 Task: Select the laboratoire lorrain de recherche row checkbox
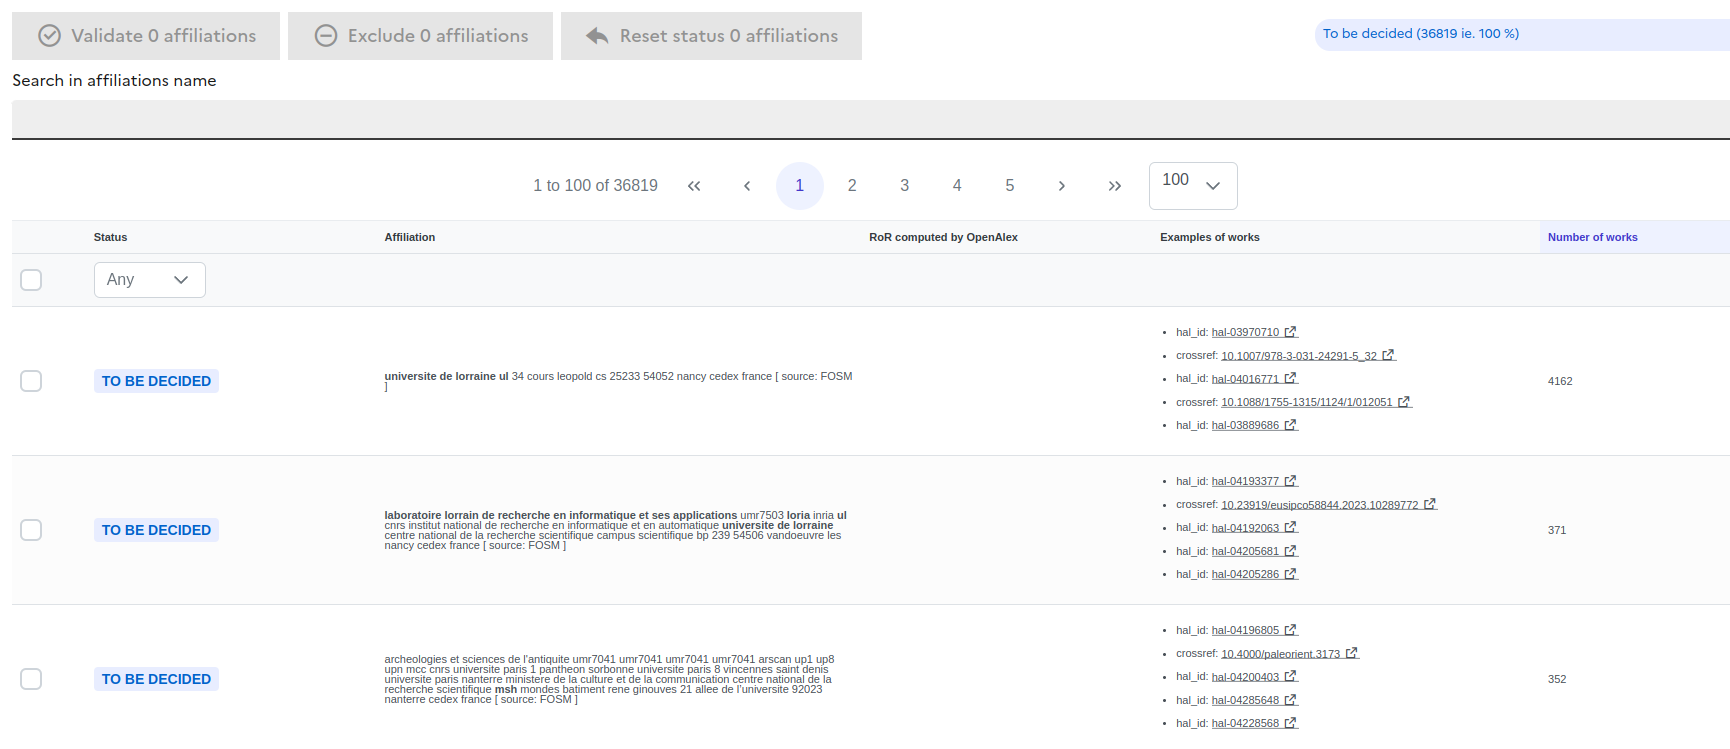click(31, 530)
